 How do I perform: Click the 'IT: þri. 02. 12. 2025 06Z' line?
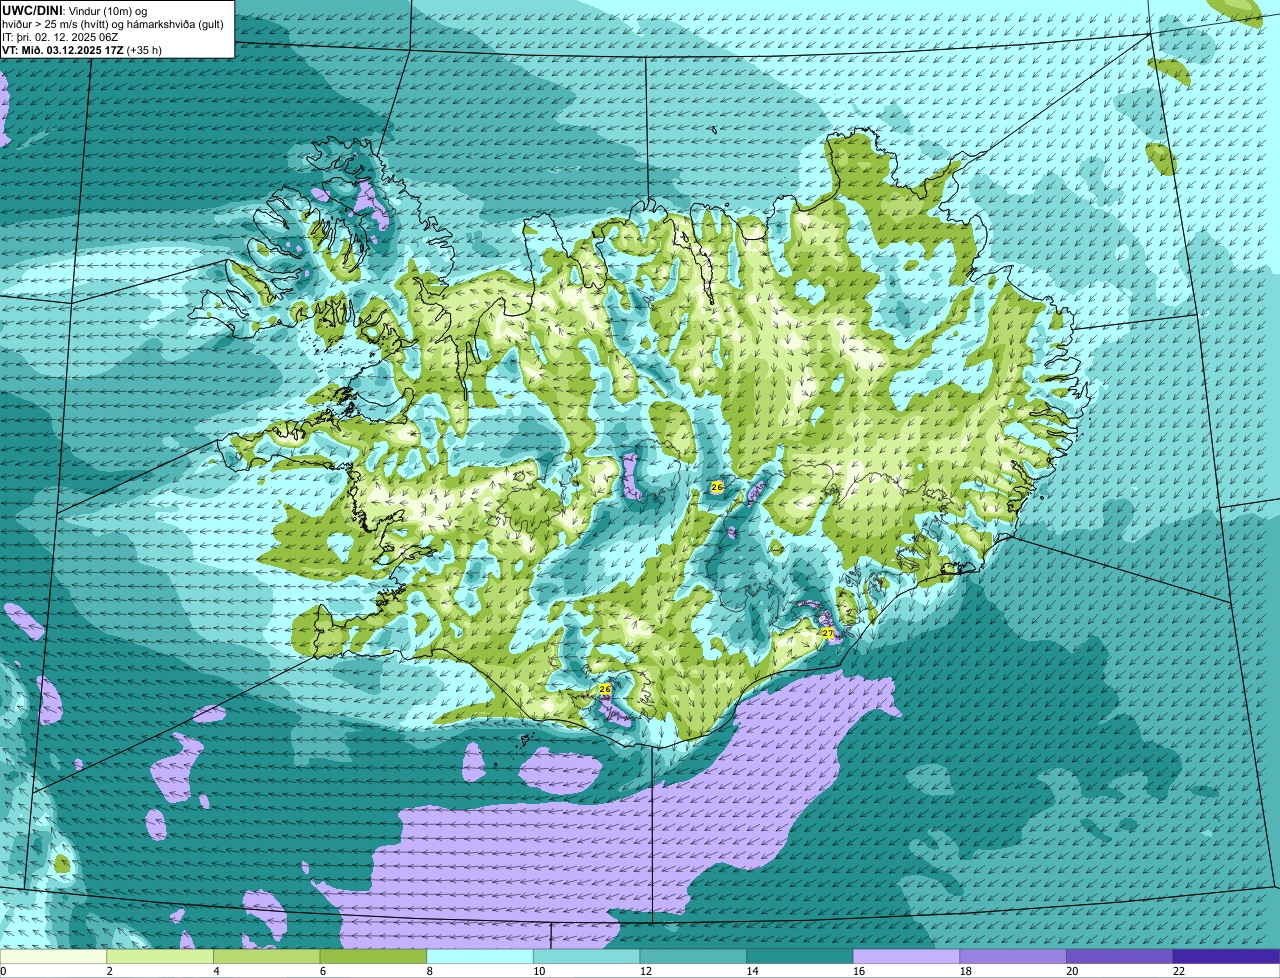click(62, 36)
